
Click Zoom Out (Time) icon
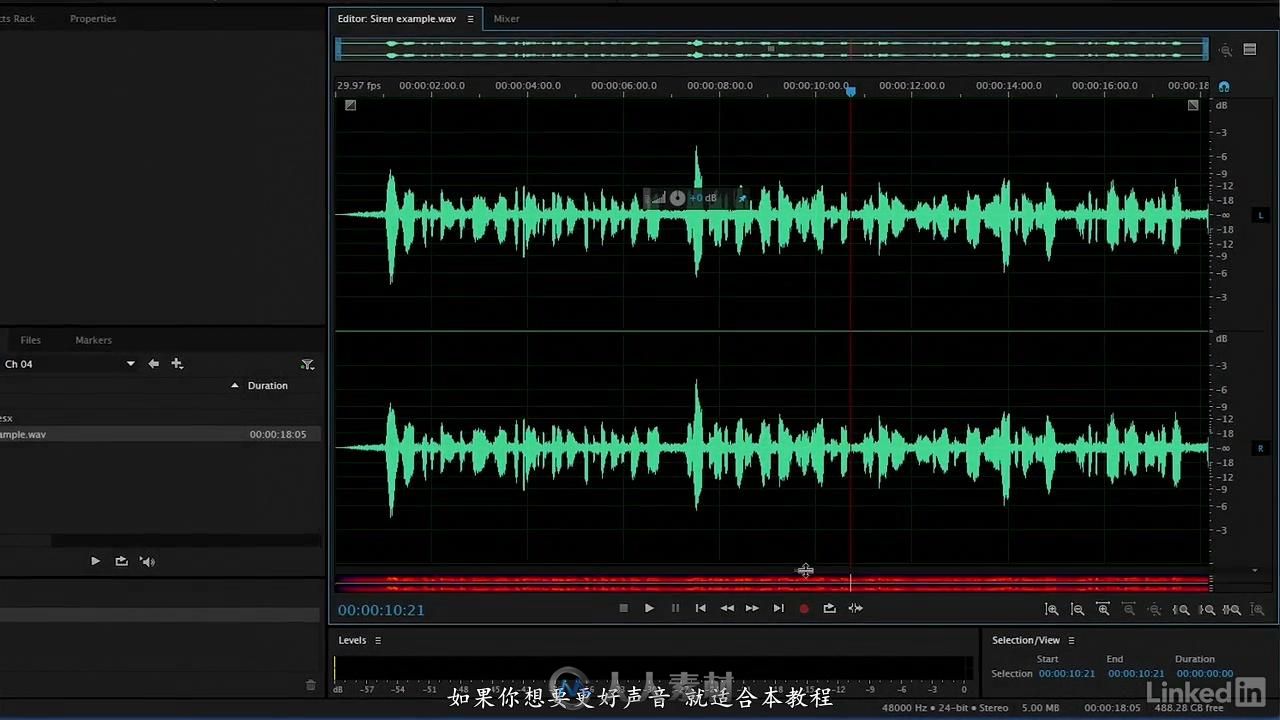point(1129,609)
